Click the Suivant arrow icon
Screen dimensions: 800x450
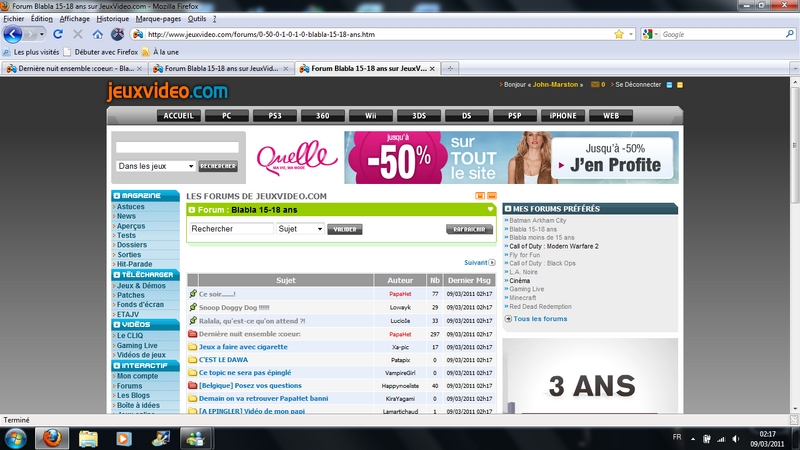pyautogui.click(x=492, y=263)
